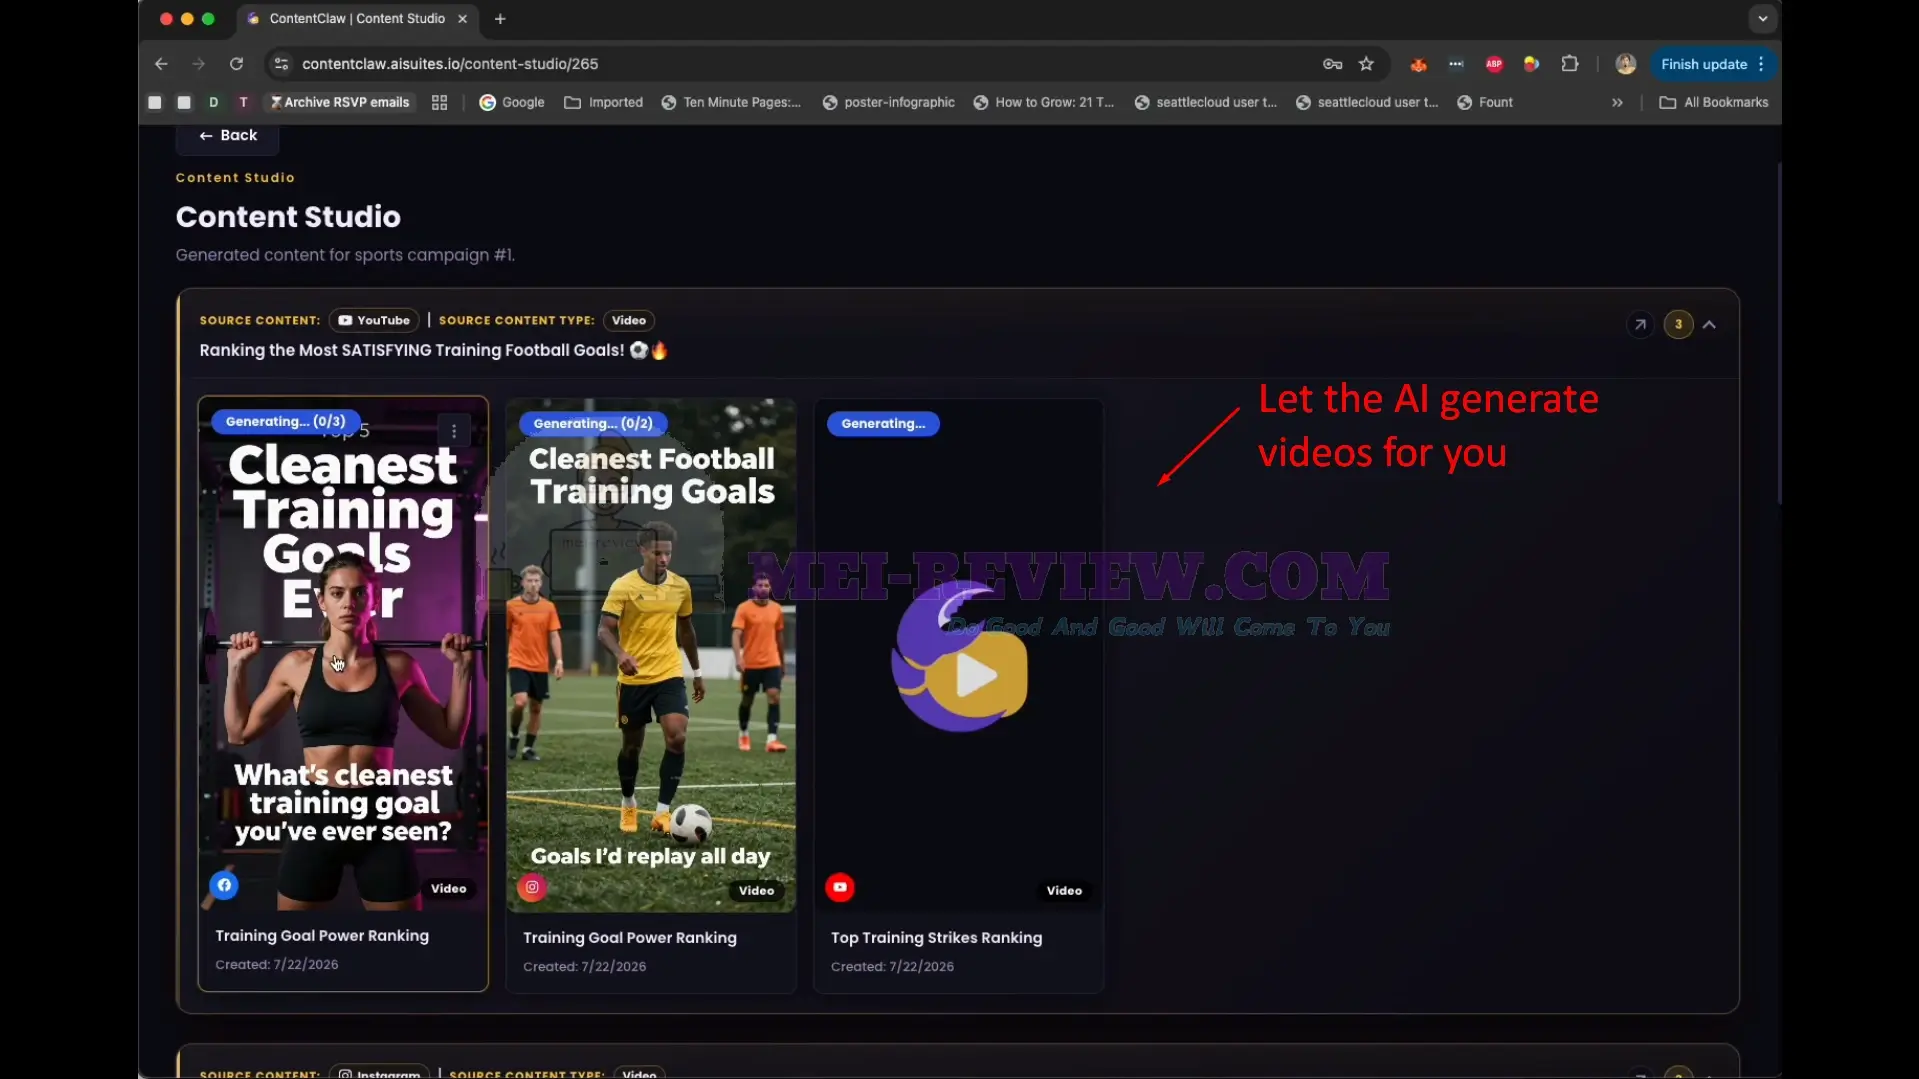Click the count badge showing 3
This screenshot has height=1079, width=1919.
pos(1678,324)
